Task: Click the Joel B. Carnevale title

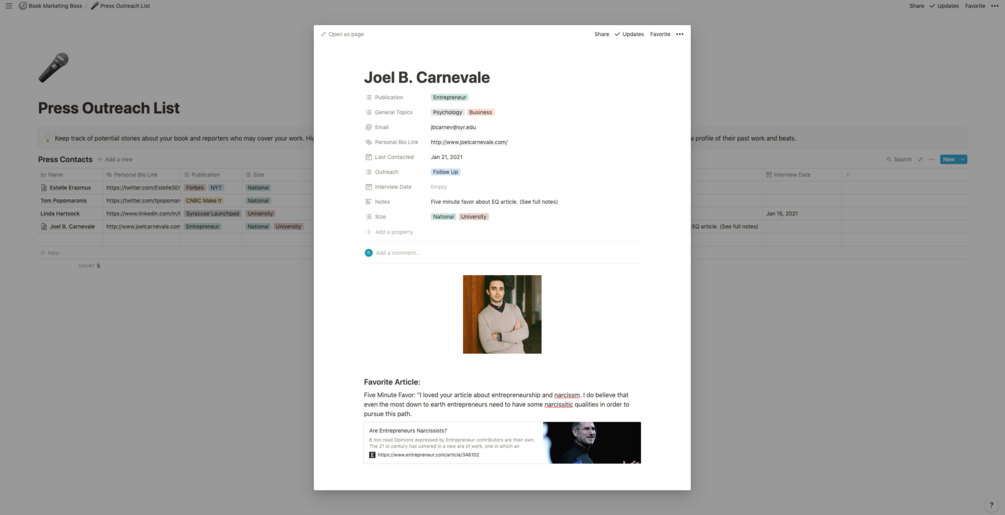Action: click(427, 78)
